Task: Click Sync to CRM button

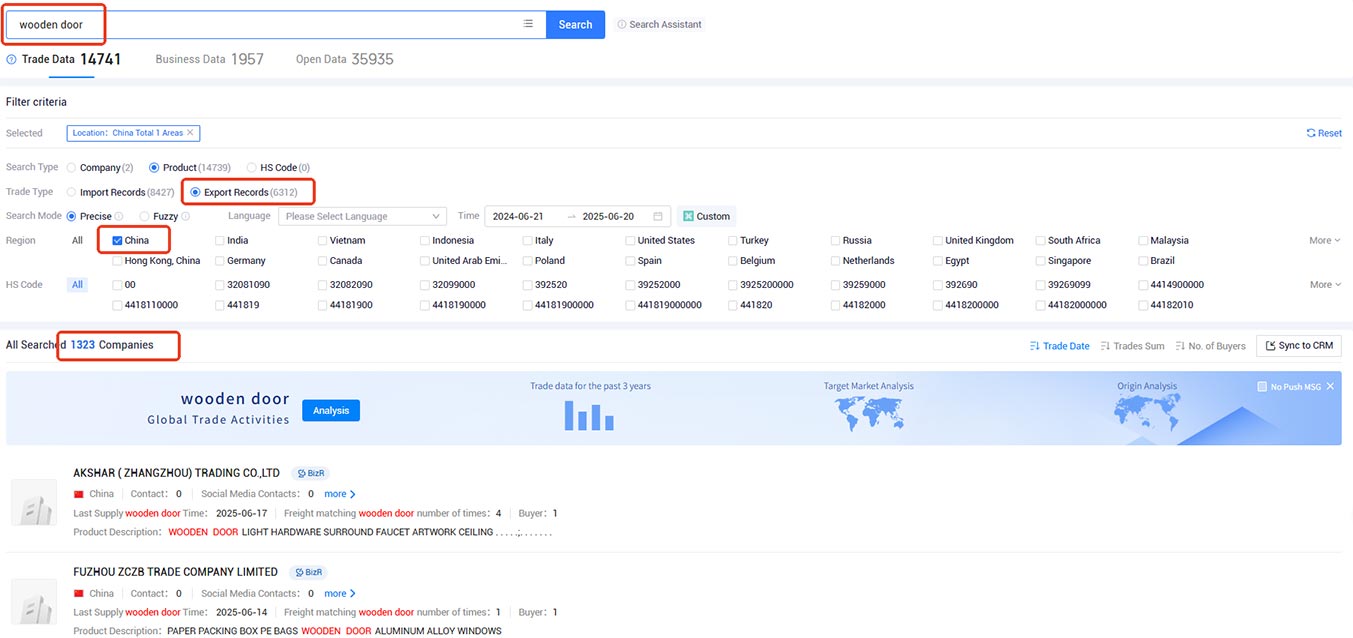Action: click(1299, 346)
